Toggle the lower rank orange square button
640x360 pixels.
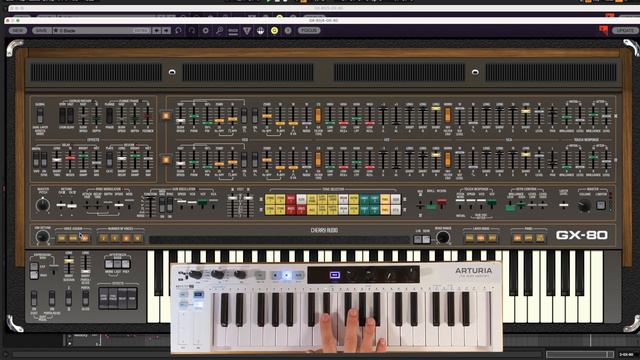point(166,159)
